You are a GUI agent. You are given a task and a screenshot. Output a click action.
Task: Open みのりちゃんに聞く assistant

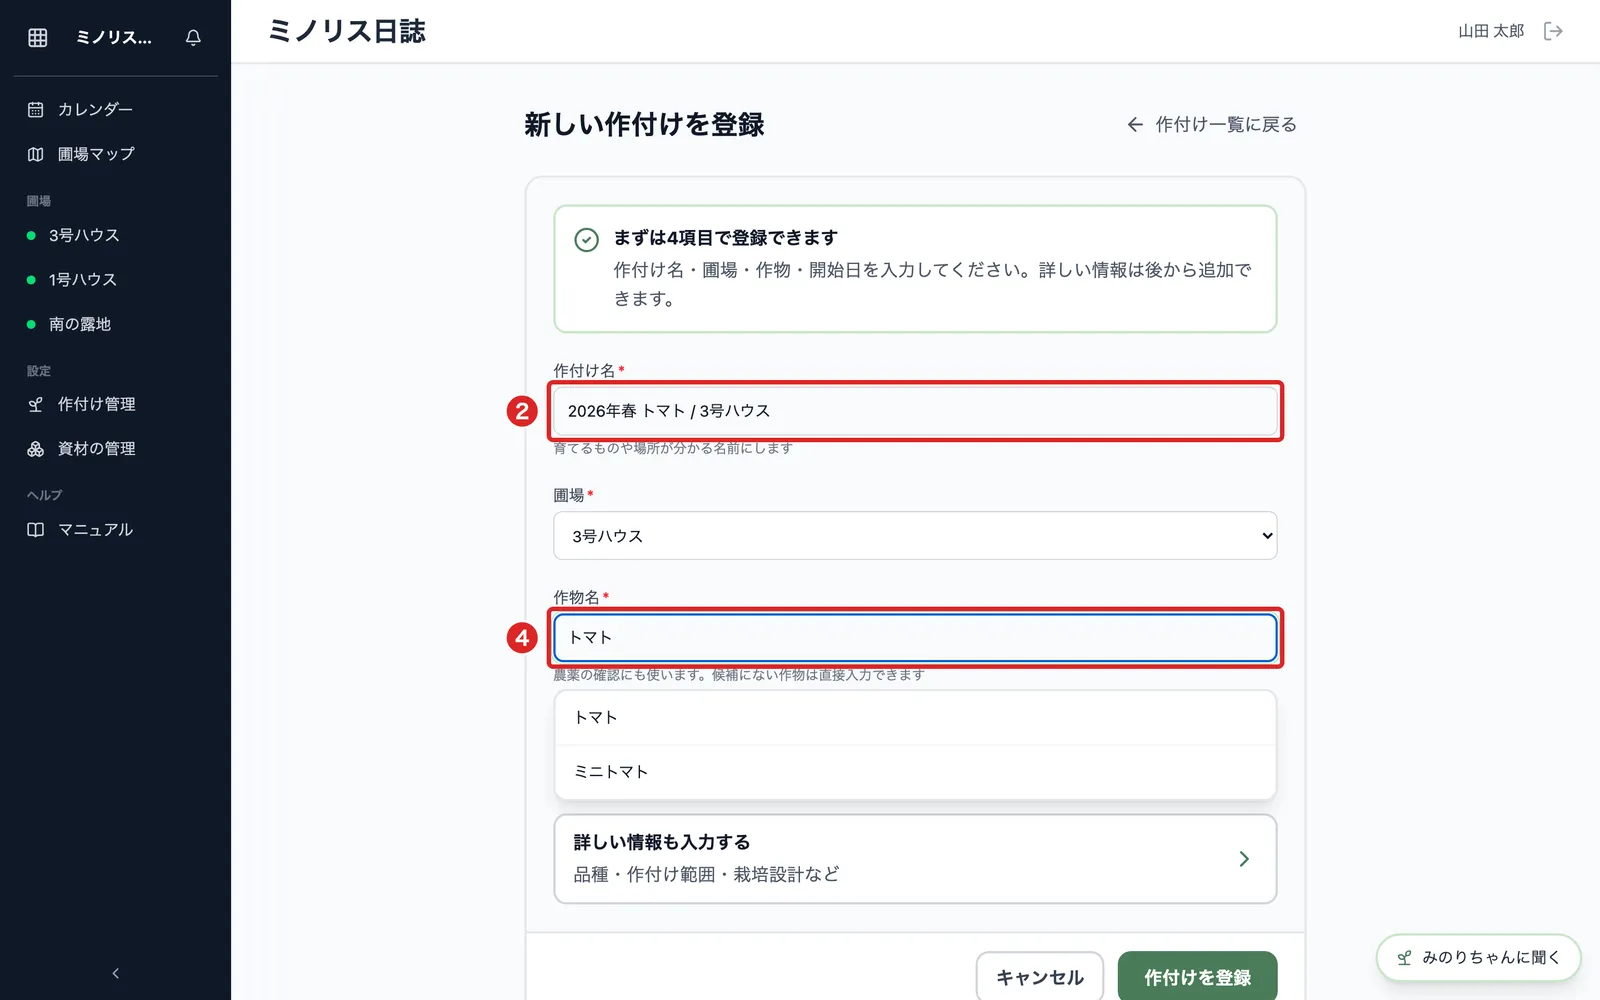click(1478, 958)
